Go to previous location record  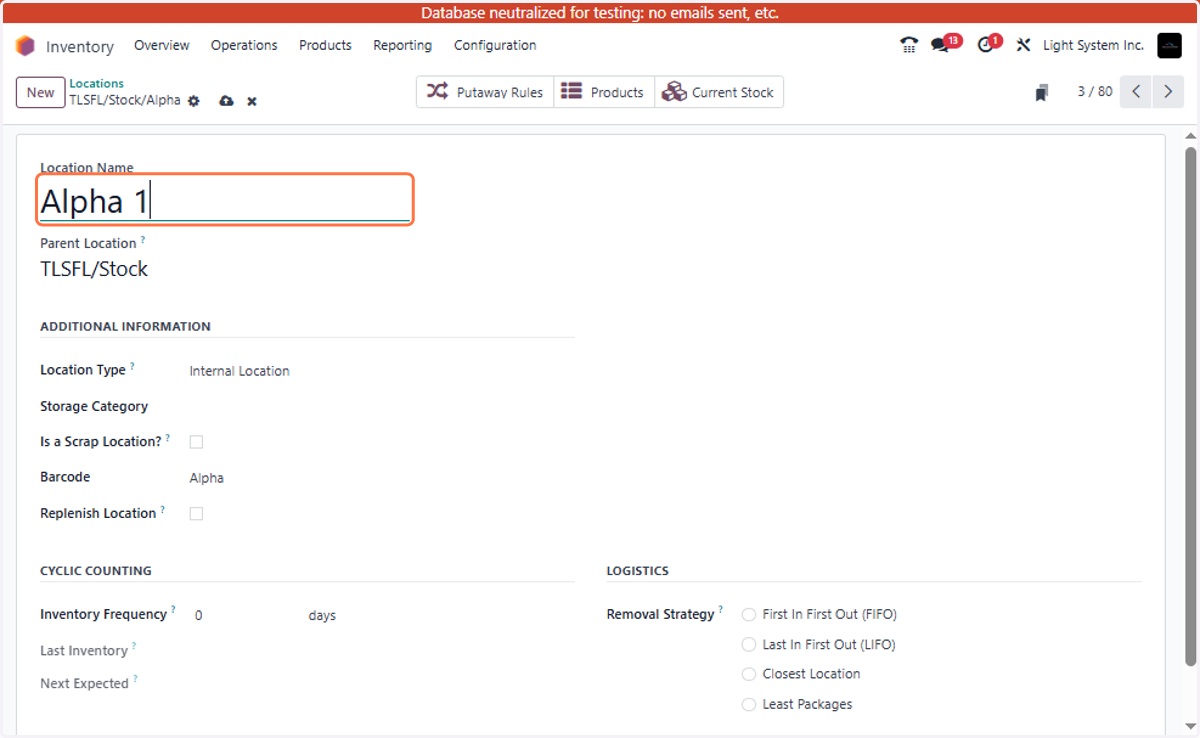point(1136,91)
